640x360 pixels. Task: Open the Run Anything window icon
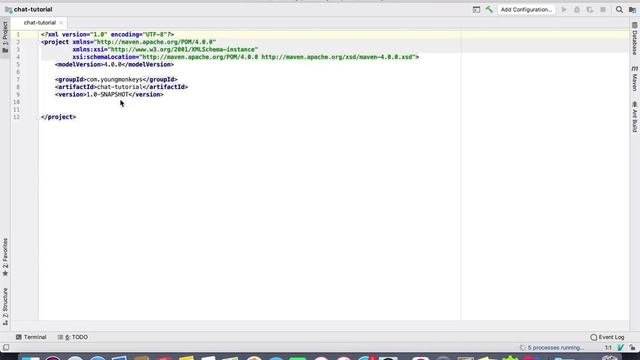[x=476, y=9]
